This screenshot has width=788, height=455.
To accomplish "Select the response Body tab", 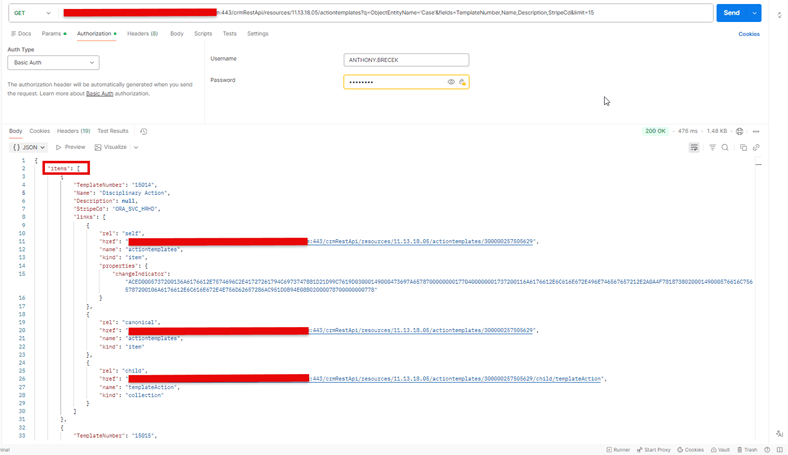I will coord(16,131).
